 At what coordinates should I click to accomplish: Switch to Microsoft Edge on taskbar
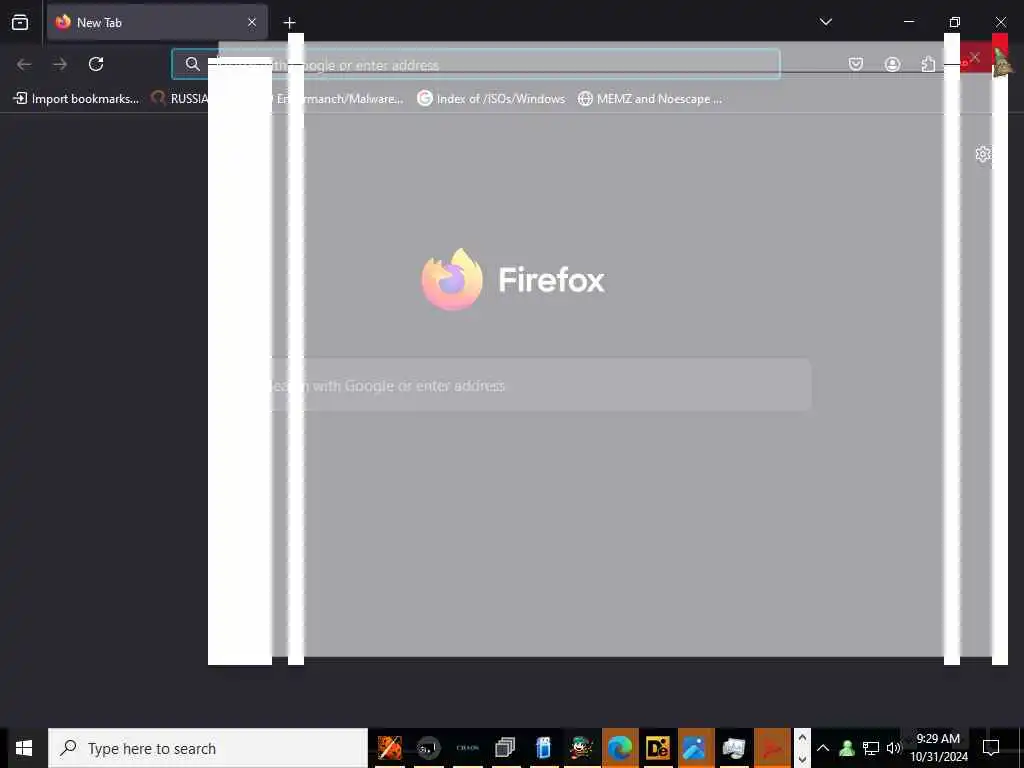click(620, 748)
